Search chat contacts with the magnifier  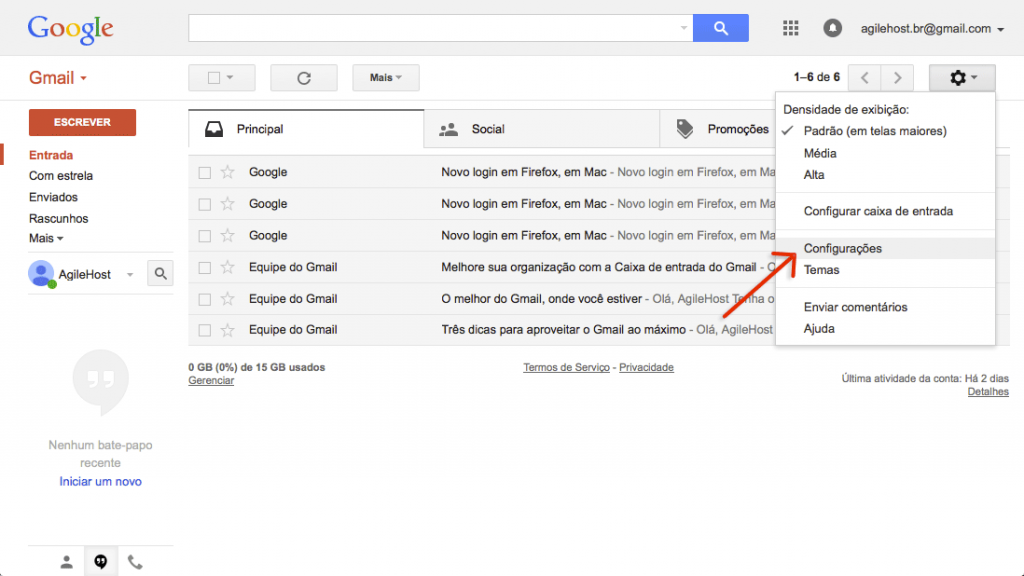(x=160, y=274)
